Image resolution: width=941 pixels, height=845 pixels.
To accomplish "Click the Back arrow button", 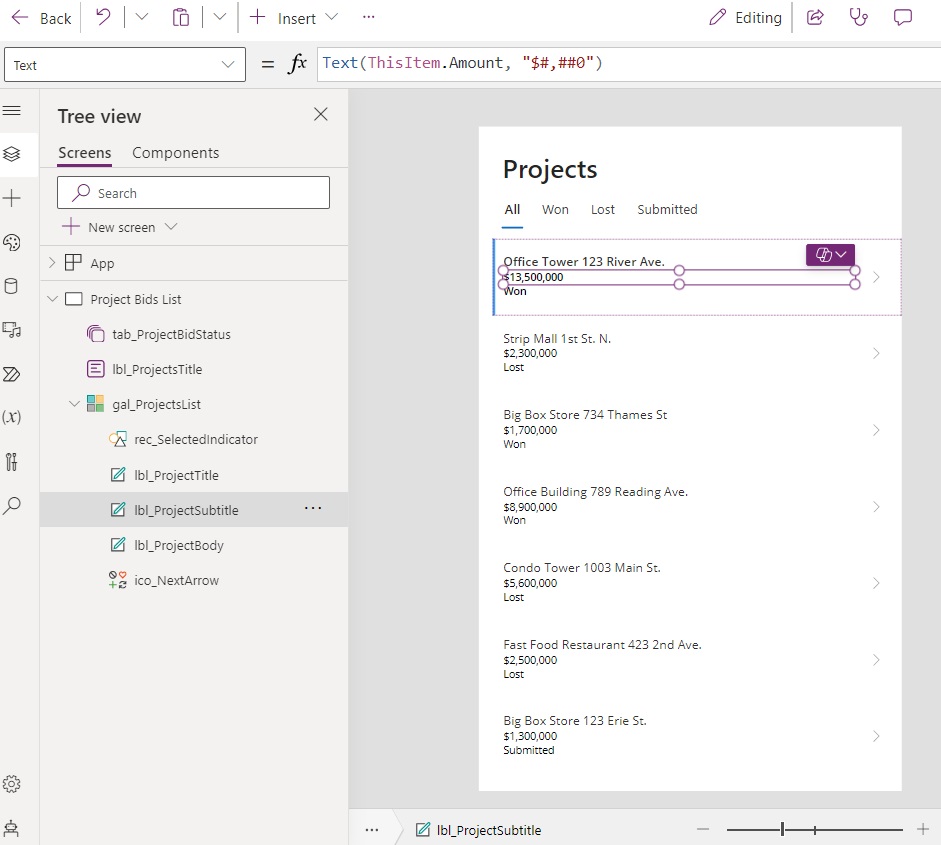I will 41,18.
